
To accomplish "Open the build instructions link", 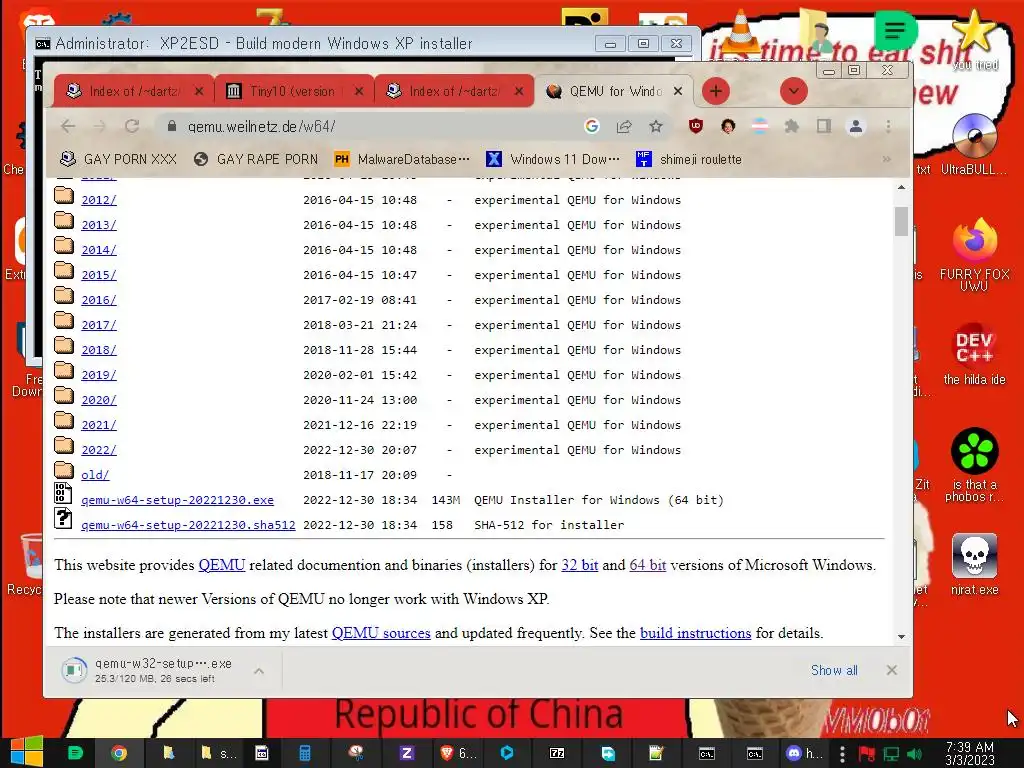I will (696, 633).
